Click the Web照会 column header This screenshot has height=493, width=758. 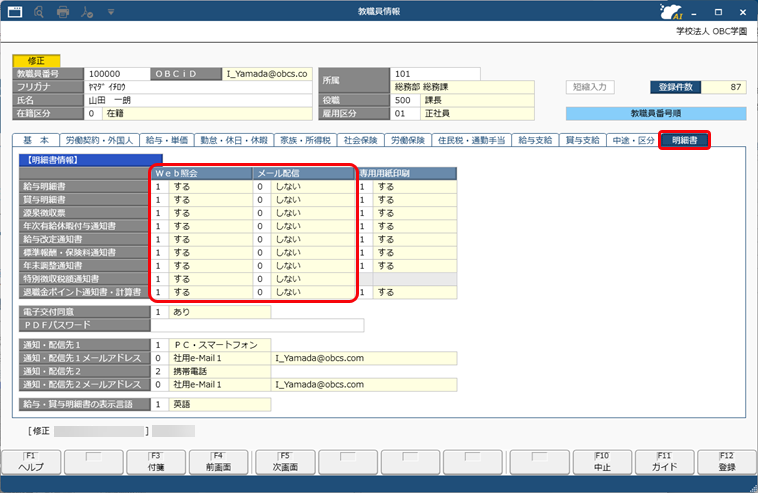202,174
